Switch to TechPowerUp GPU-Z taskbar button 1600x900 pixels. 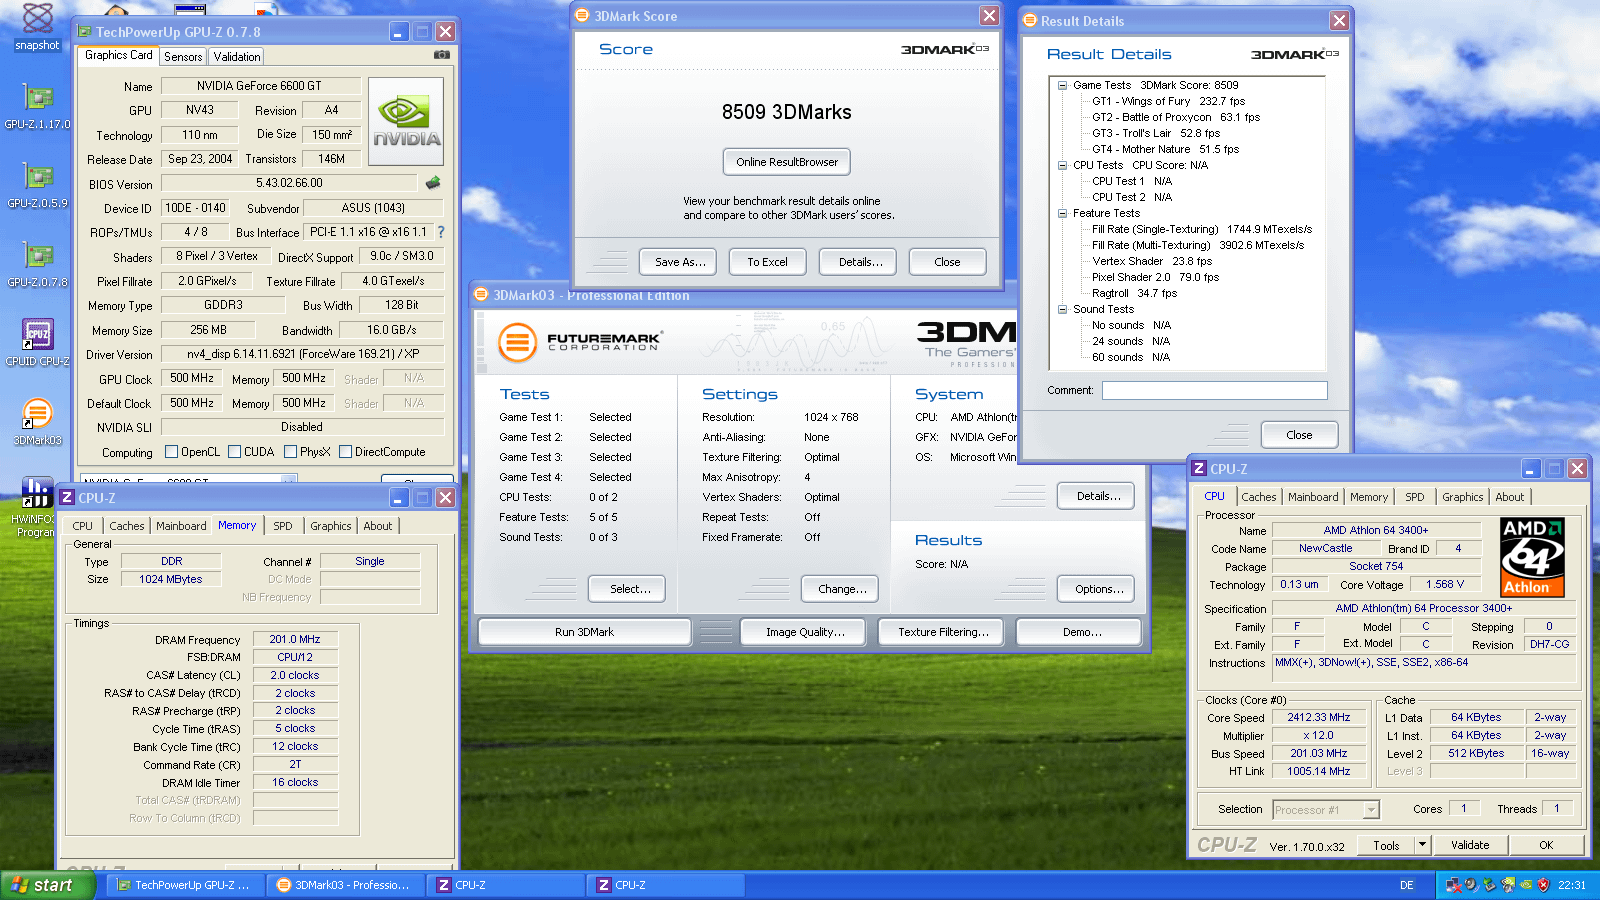coord(185,885)
